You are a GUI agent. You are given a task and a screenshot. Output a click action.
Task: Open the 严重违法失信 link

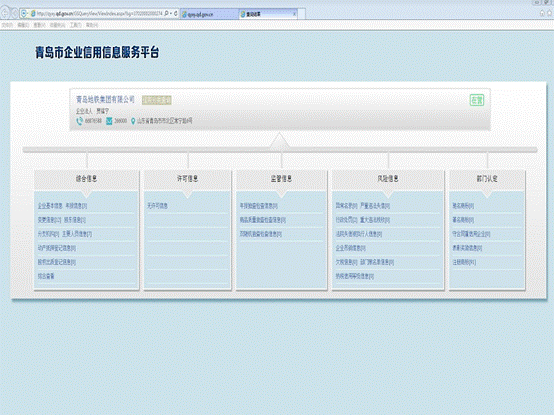pos(375,206)
